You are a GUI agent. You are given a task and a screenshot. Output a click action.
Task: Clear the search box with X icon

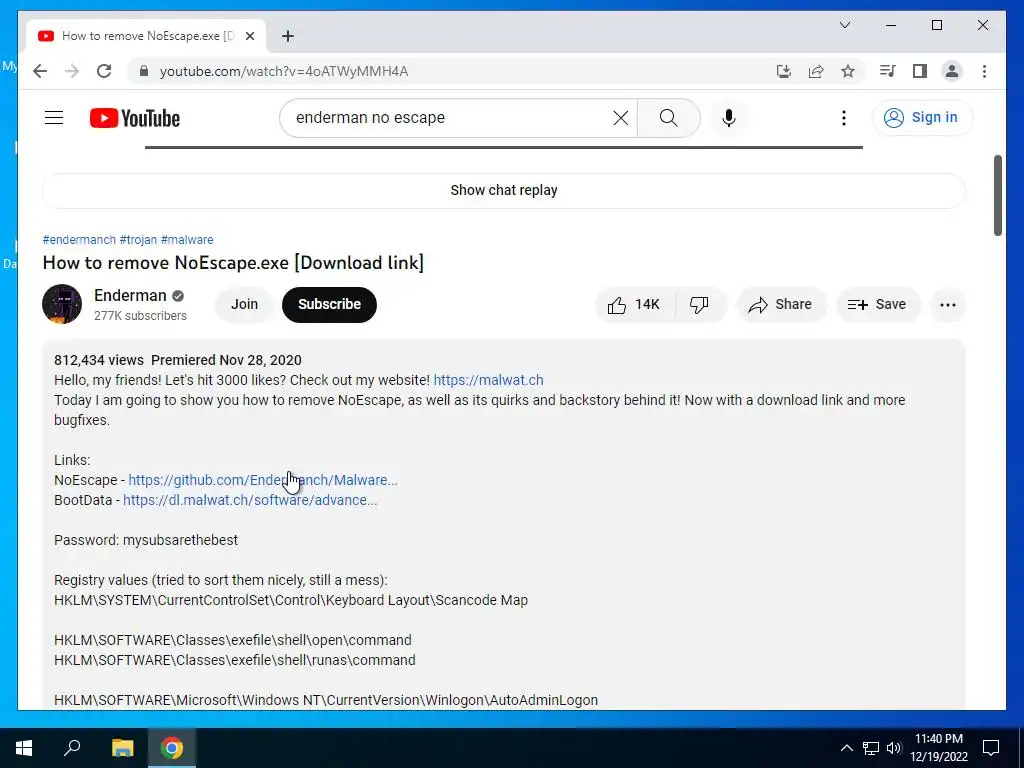coord(620,118)
